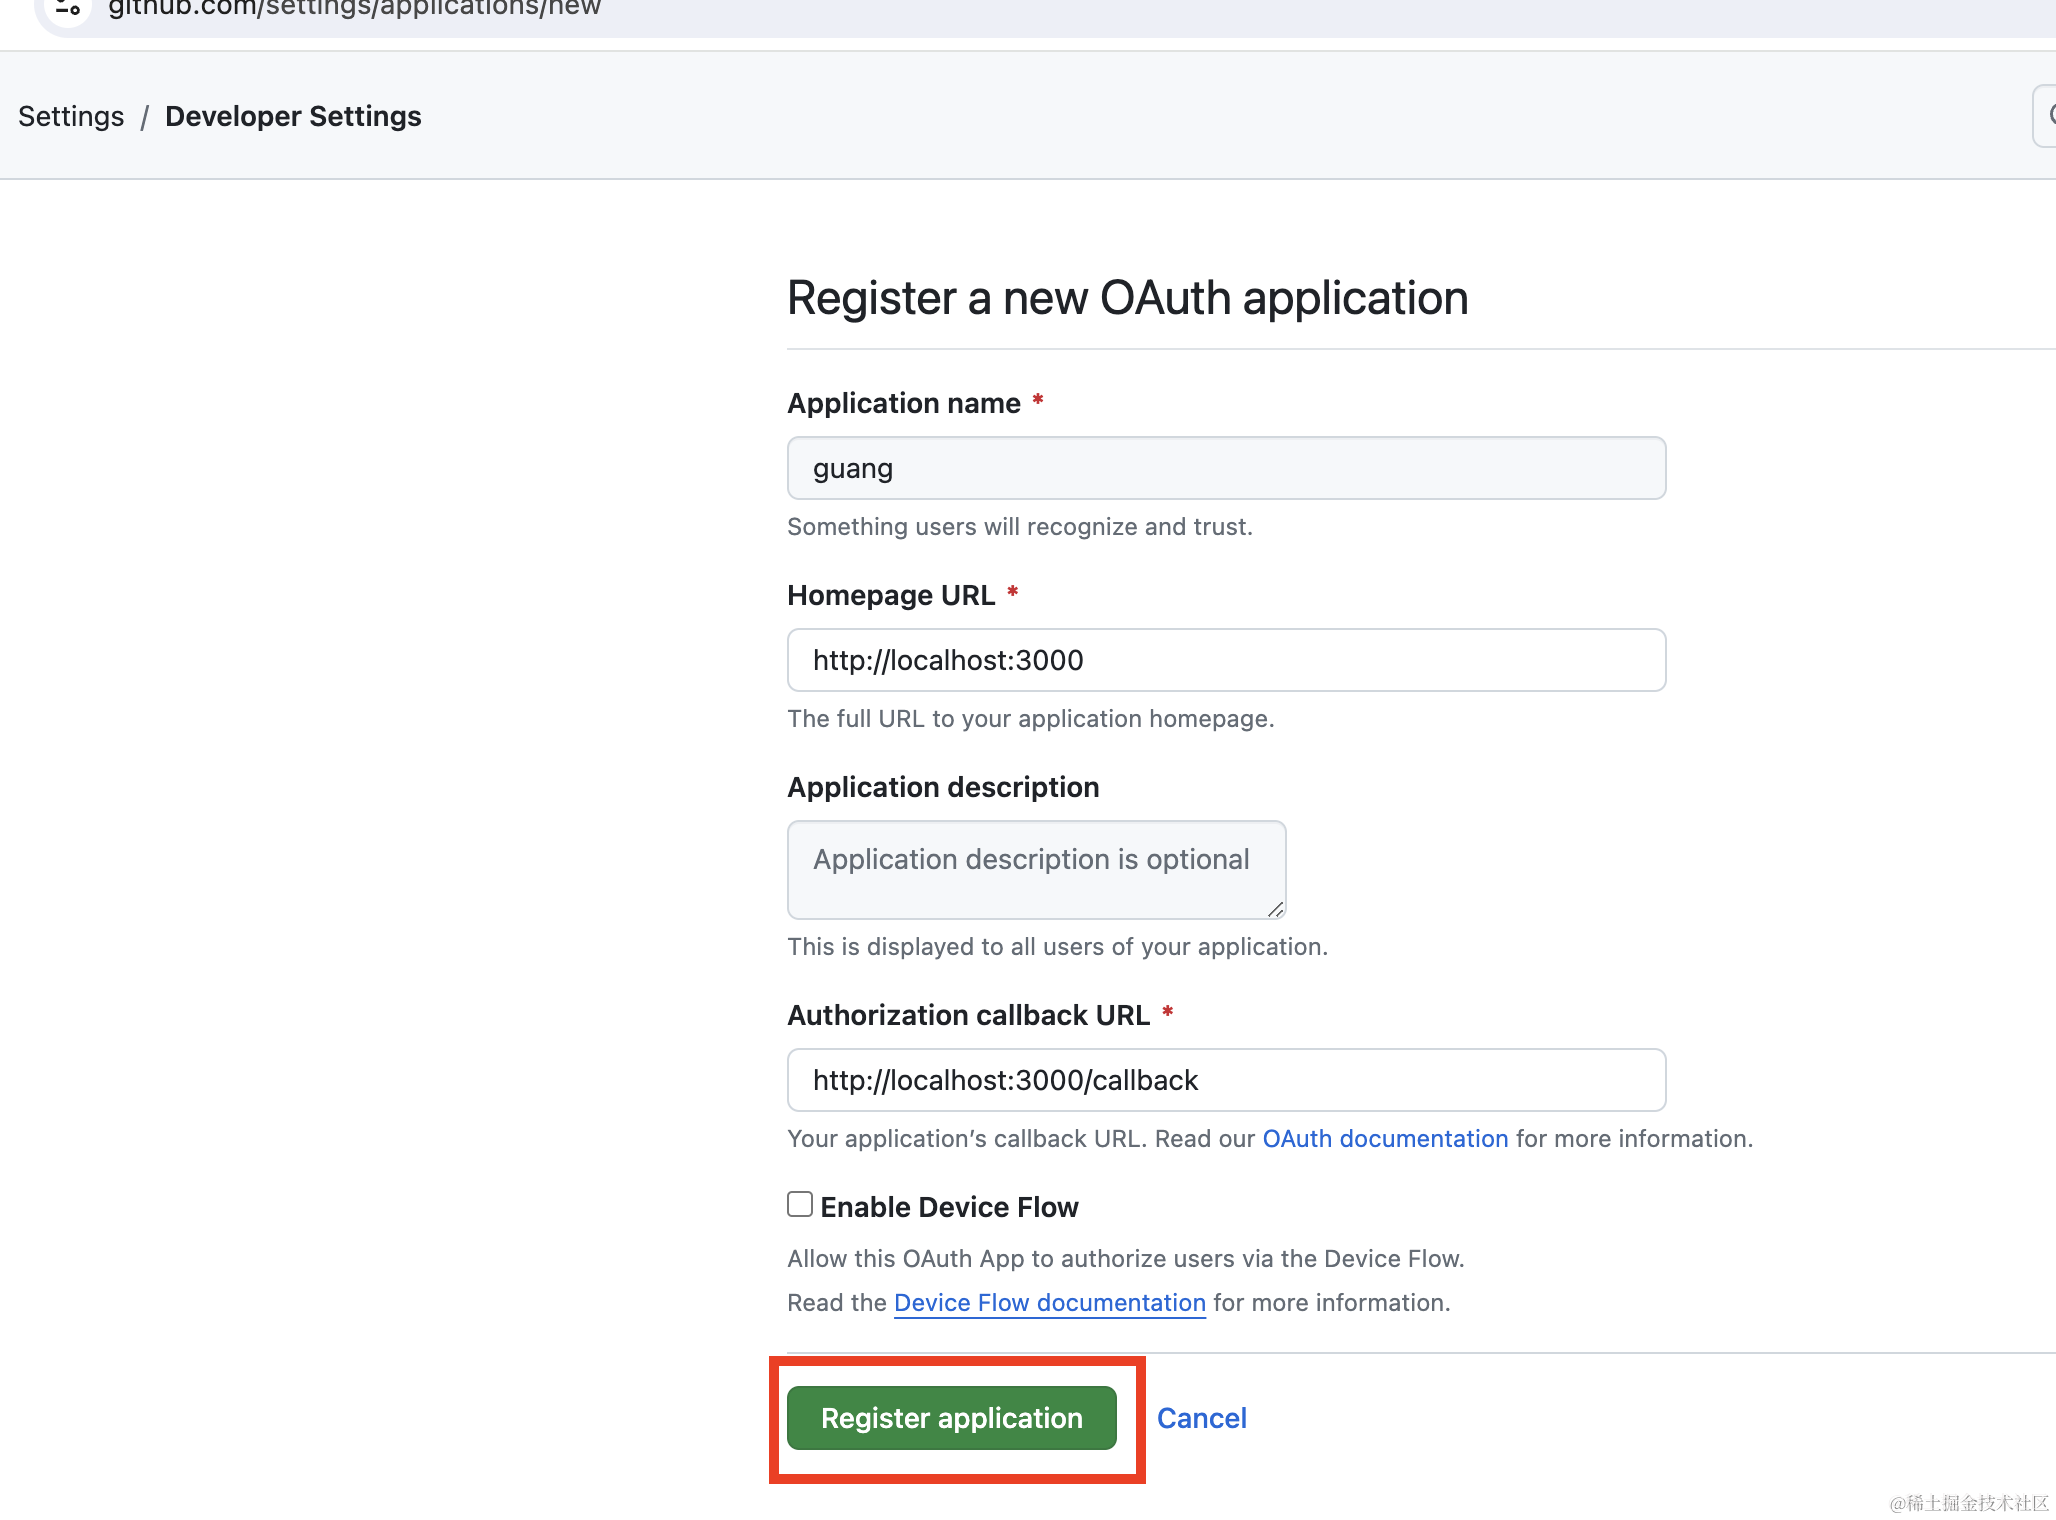This screenshot has height=1520, width=2056.
Task: Click the "Authorization callback URL" label
Action: click(x=968, y=1015)
